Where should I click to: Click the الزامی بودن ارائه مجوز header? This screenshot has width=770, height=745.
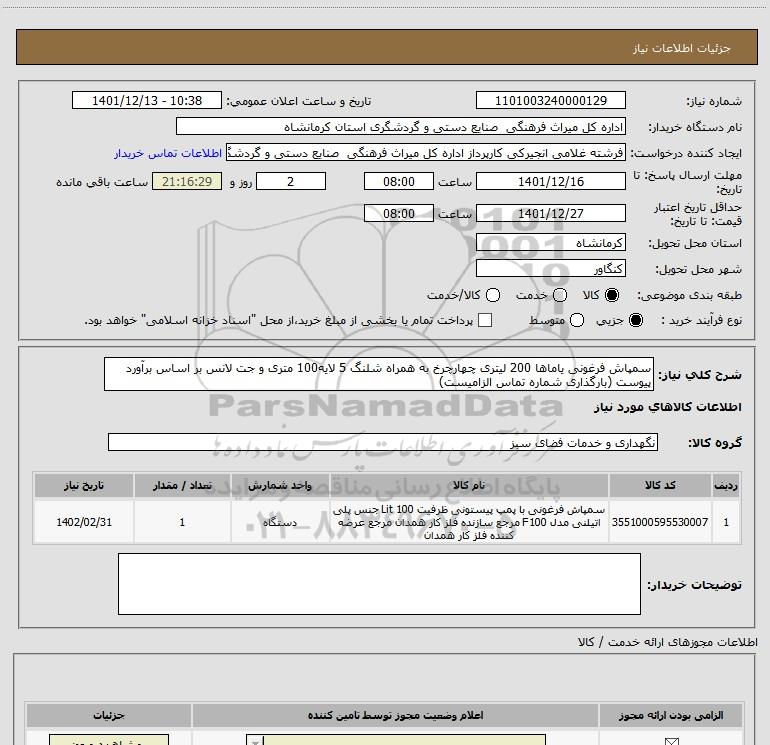tap(671, 715)
